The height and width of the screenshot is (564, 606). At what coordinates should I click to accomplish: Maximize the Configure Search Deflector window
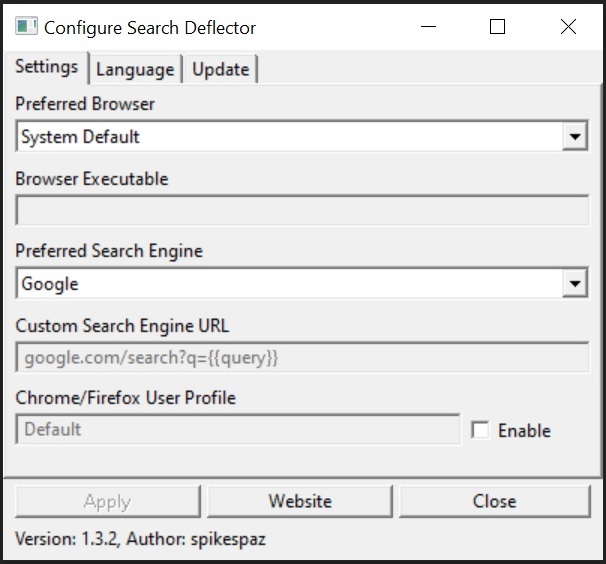click(x=497, y=27)
